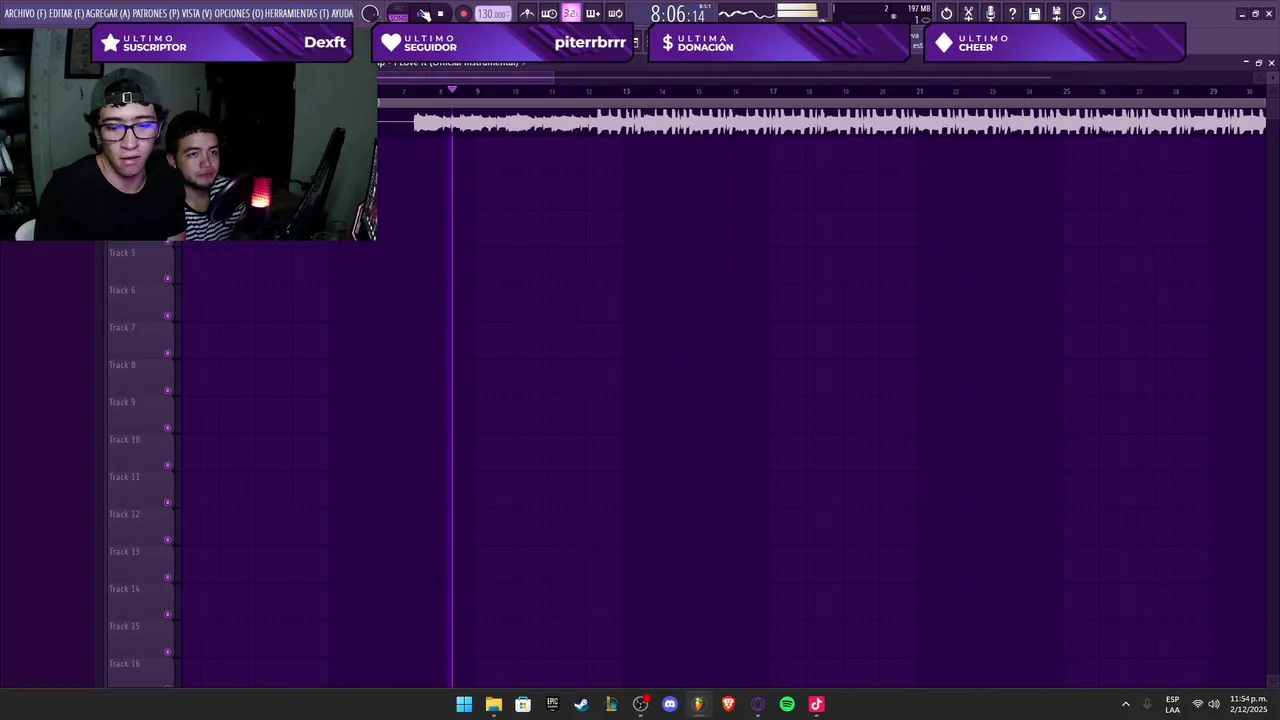
Task: Open File Explorer from the taskbar
Action: click(493, 704)
